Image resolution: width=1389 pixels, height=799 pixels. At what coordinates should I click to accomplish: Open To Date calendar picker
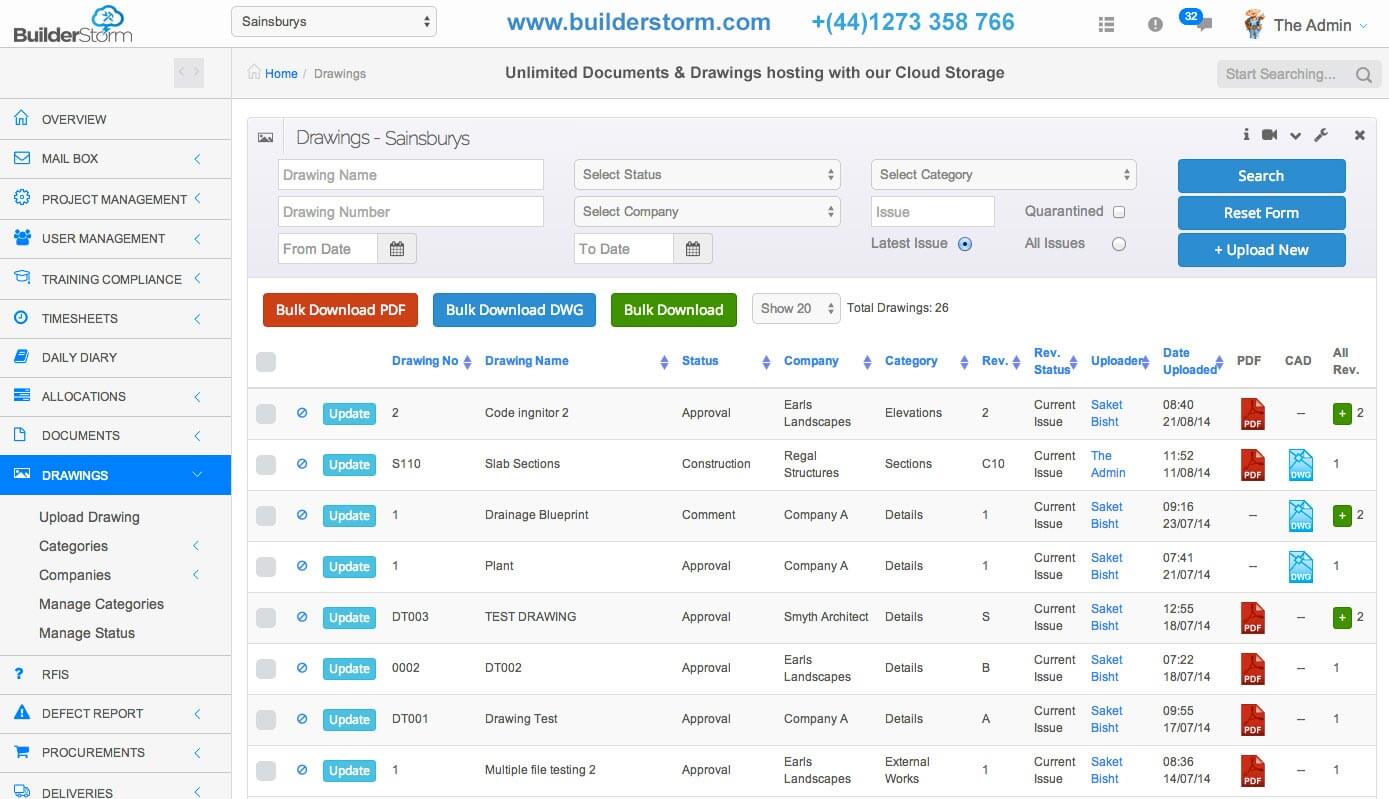pos(693,249)
